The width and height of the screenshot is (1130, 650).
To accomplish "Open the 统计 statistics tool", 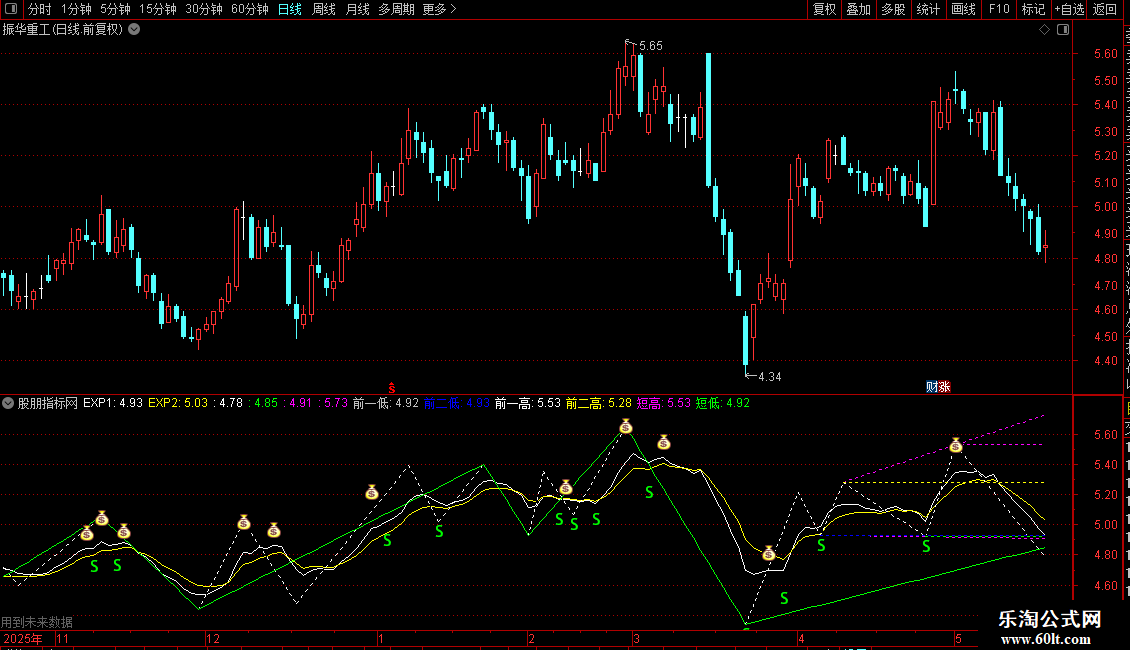I will [x=927, y=9].
